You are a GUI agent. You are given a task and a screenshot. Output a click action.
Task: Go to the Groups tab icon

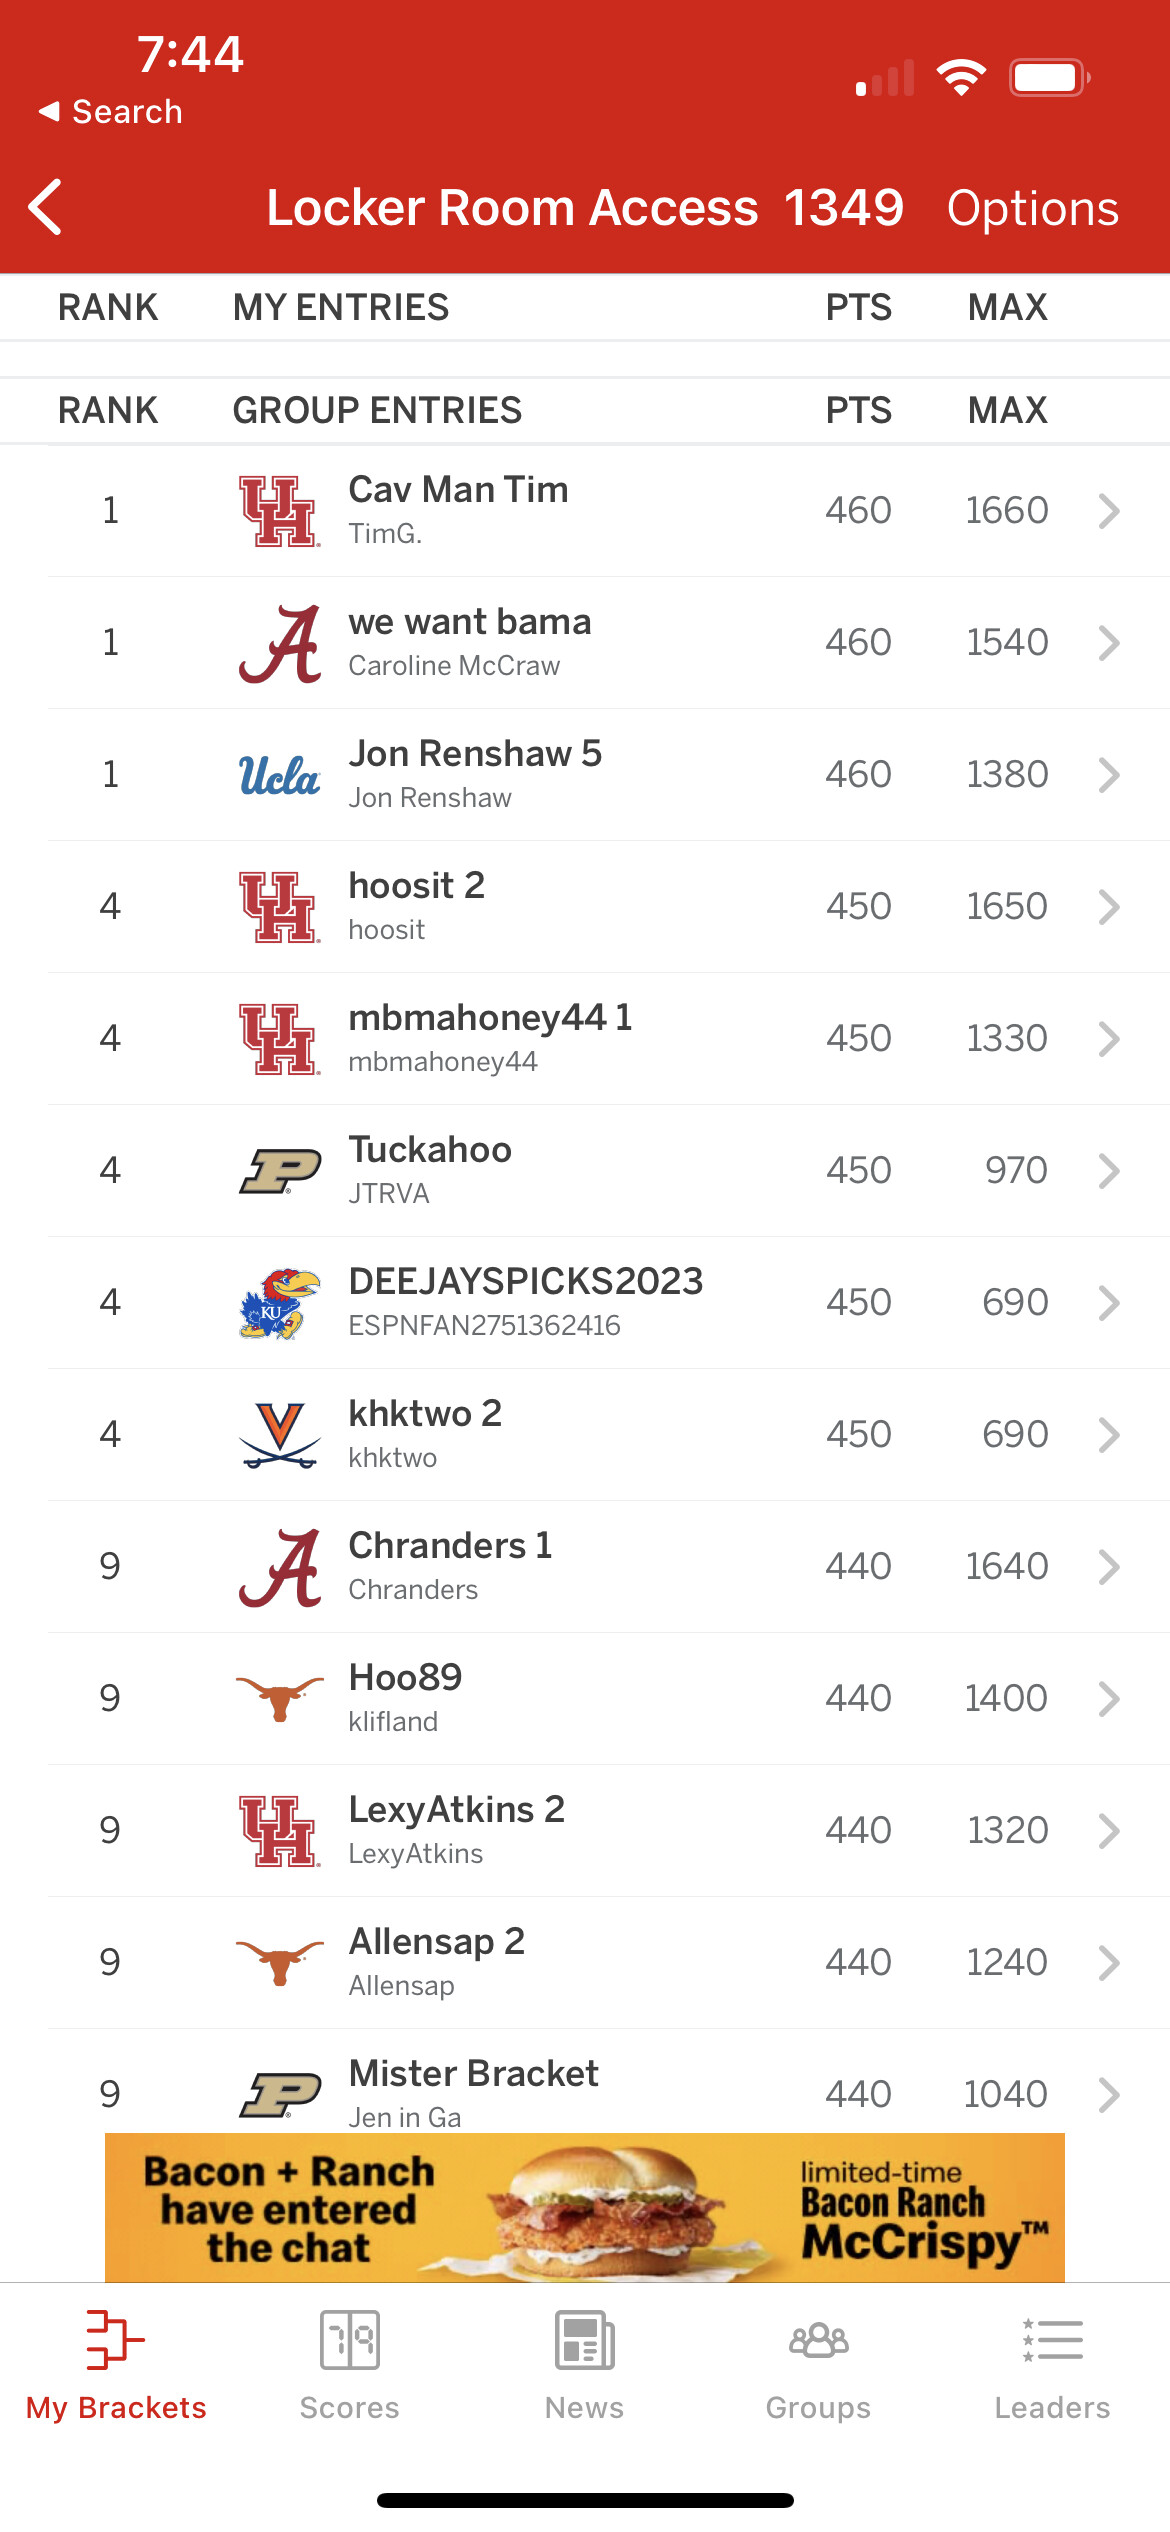[x=818, y=2341]
